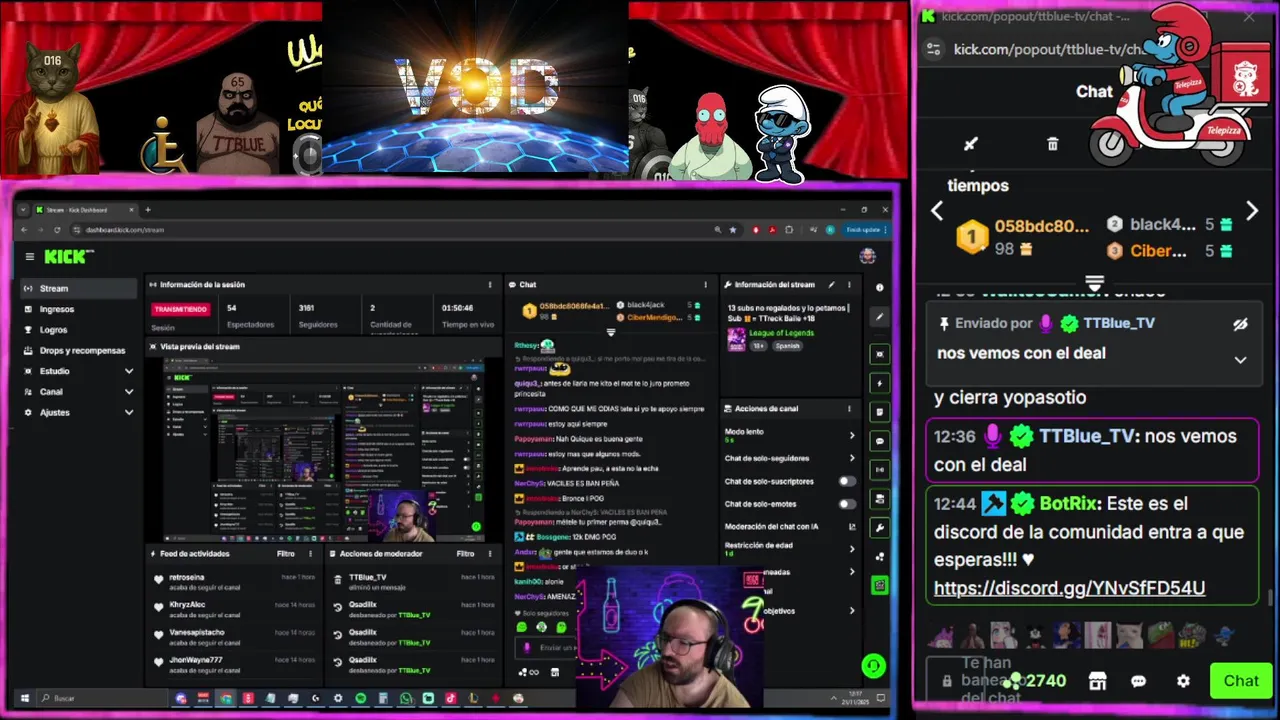Toggle Chat de solo-suscriptores
Image resolution: width=1280 pixels, height=720 pixels.
click(x=847, y=481)
